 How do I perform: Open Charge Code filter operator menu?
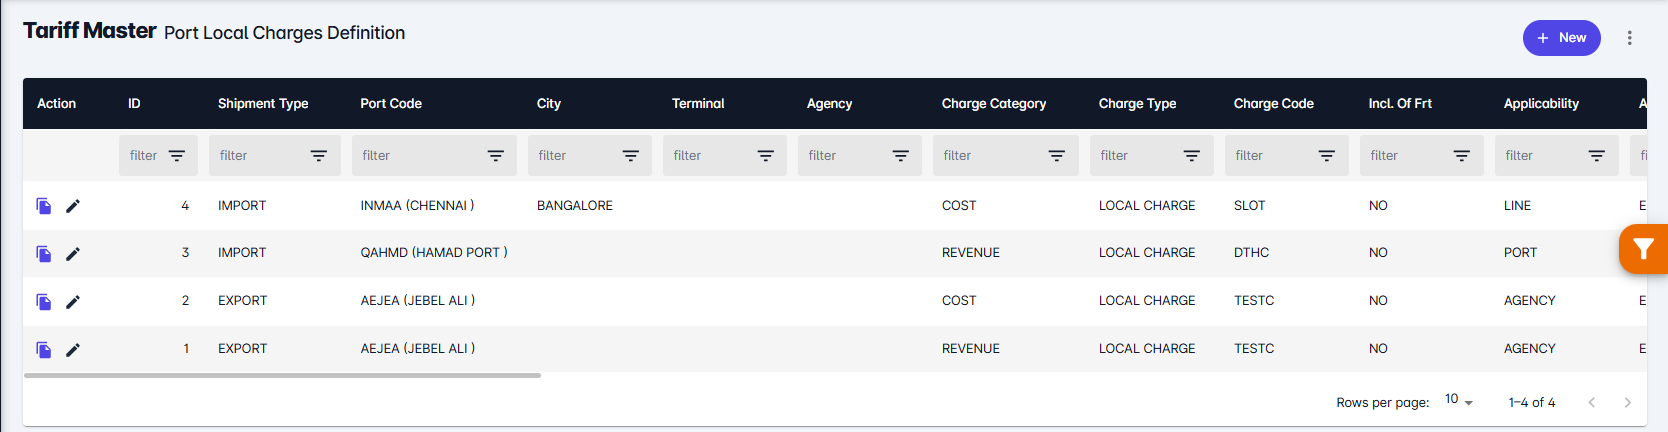pyautogui.click(x=1326, y=156)
